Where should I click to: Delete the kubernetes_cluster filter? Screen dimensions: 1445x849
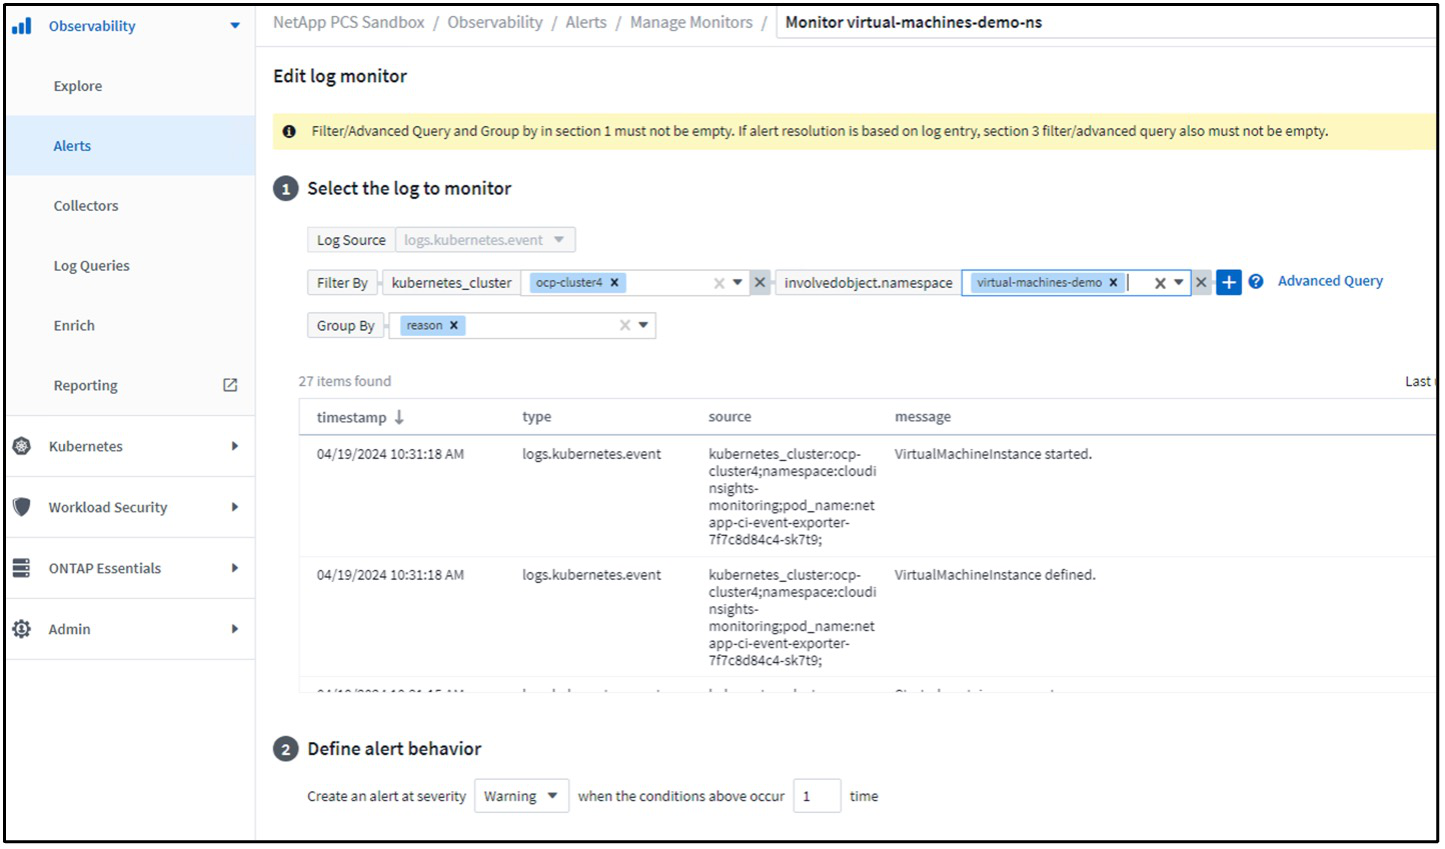tap(760, 283)
